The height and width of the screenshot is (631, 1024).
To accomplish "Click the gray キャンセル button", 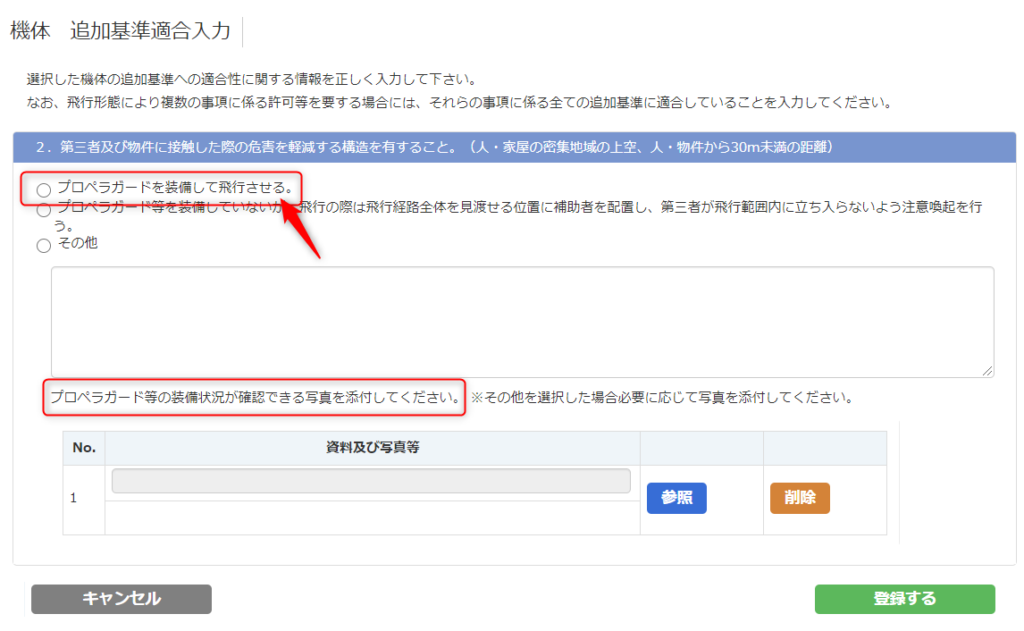I will point(121,599).
